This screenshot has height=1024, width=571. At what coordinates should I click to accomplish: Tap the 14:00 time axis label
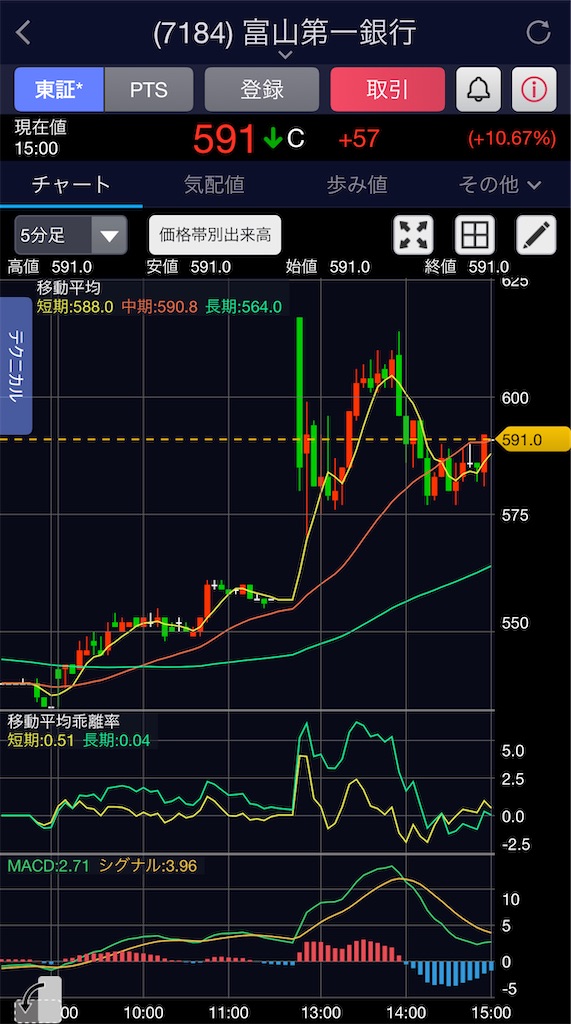(406, 1011)
